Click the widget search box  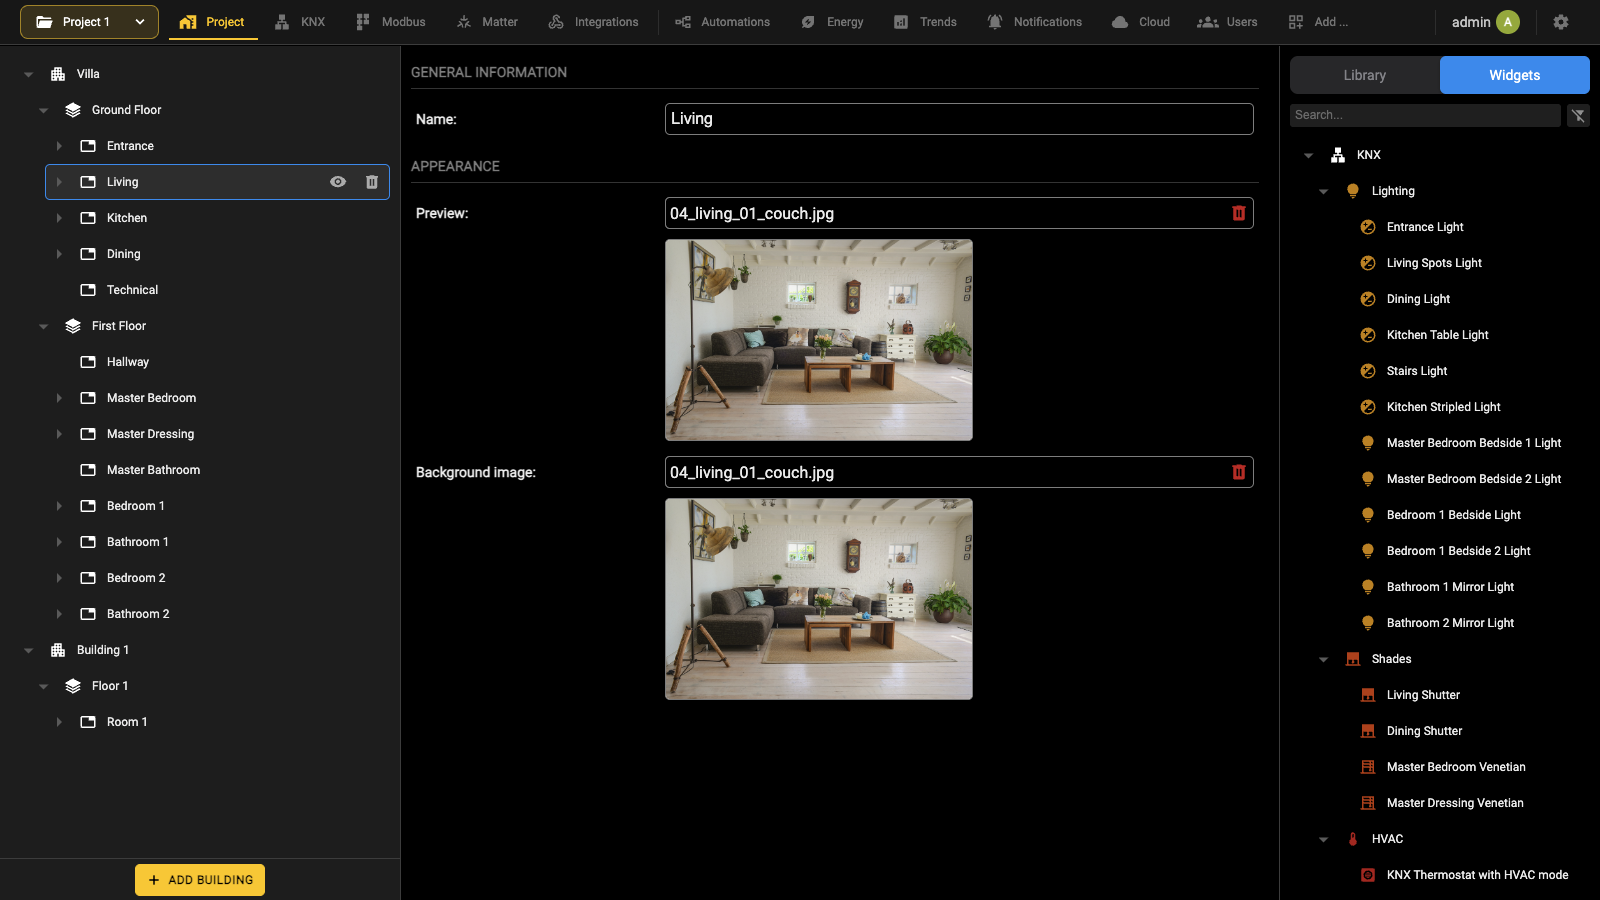[1425, 115]
